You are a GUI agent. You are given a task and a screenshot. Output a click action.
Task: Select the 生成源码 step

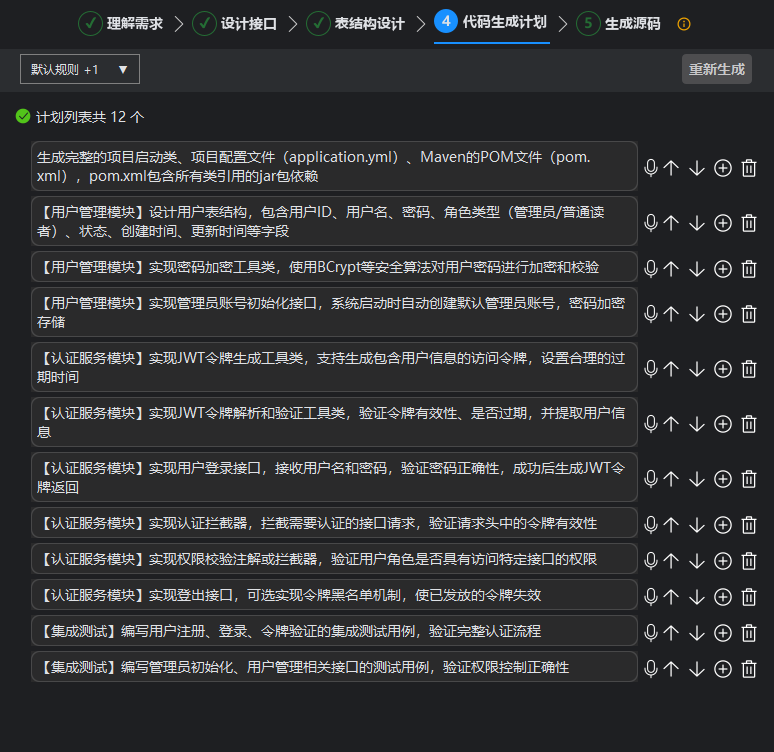619,23
